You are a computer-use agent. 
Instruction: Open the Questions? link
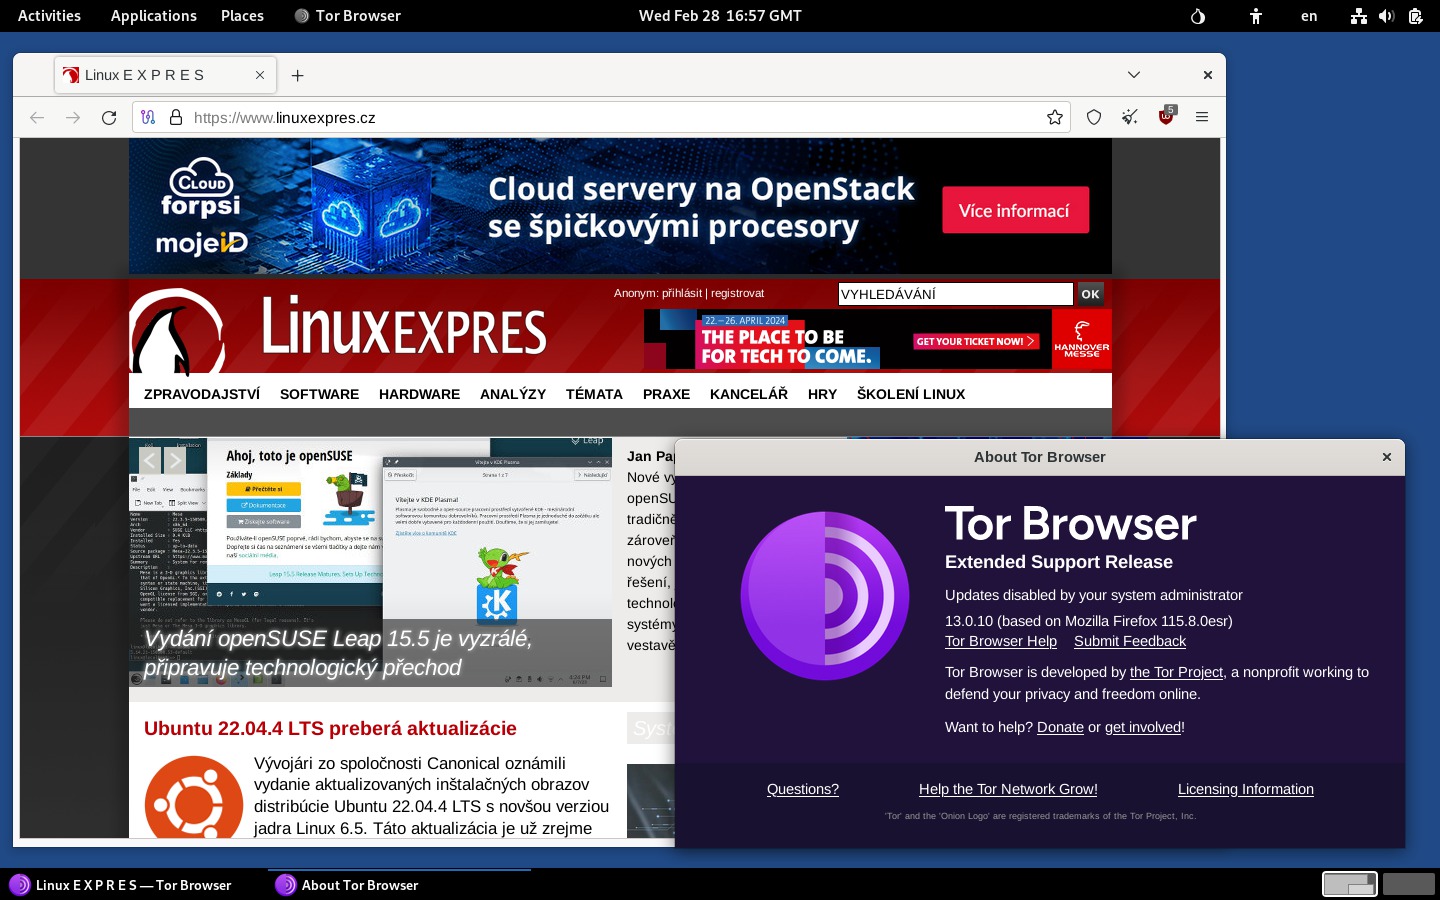tap(803, 790)
